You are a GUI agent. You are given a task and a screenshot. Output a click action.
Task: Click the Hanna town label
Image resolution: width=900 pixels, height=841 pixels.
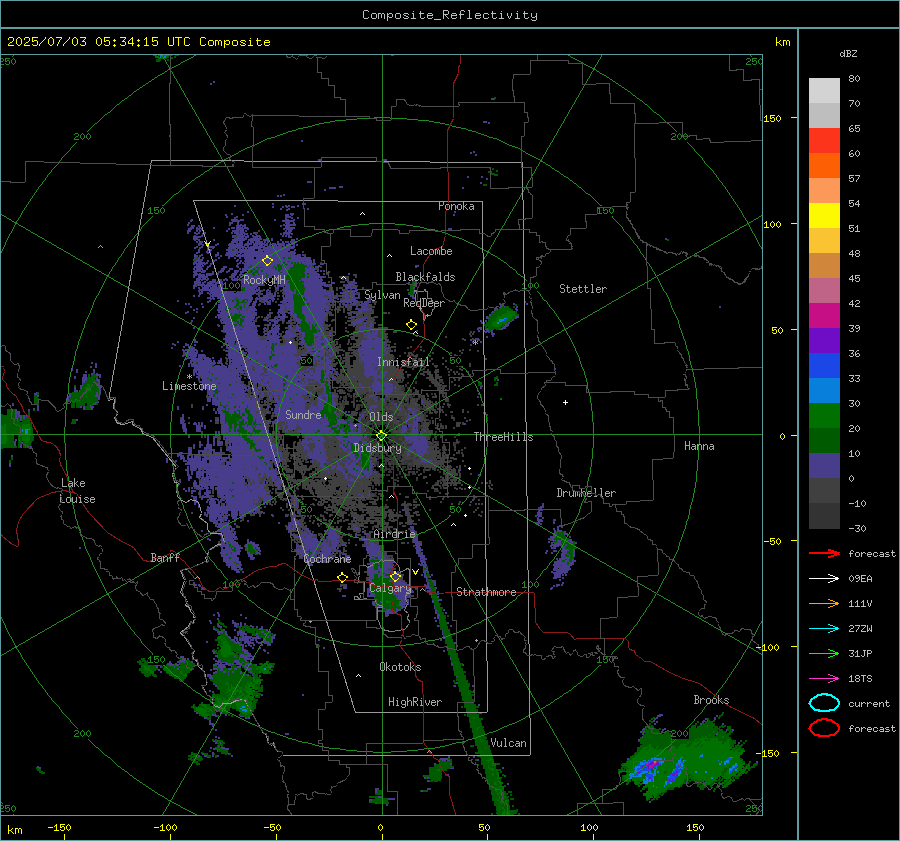pyautogui.click(x=699, y=445)
